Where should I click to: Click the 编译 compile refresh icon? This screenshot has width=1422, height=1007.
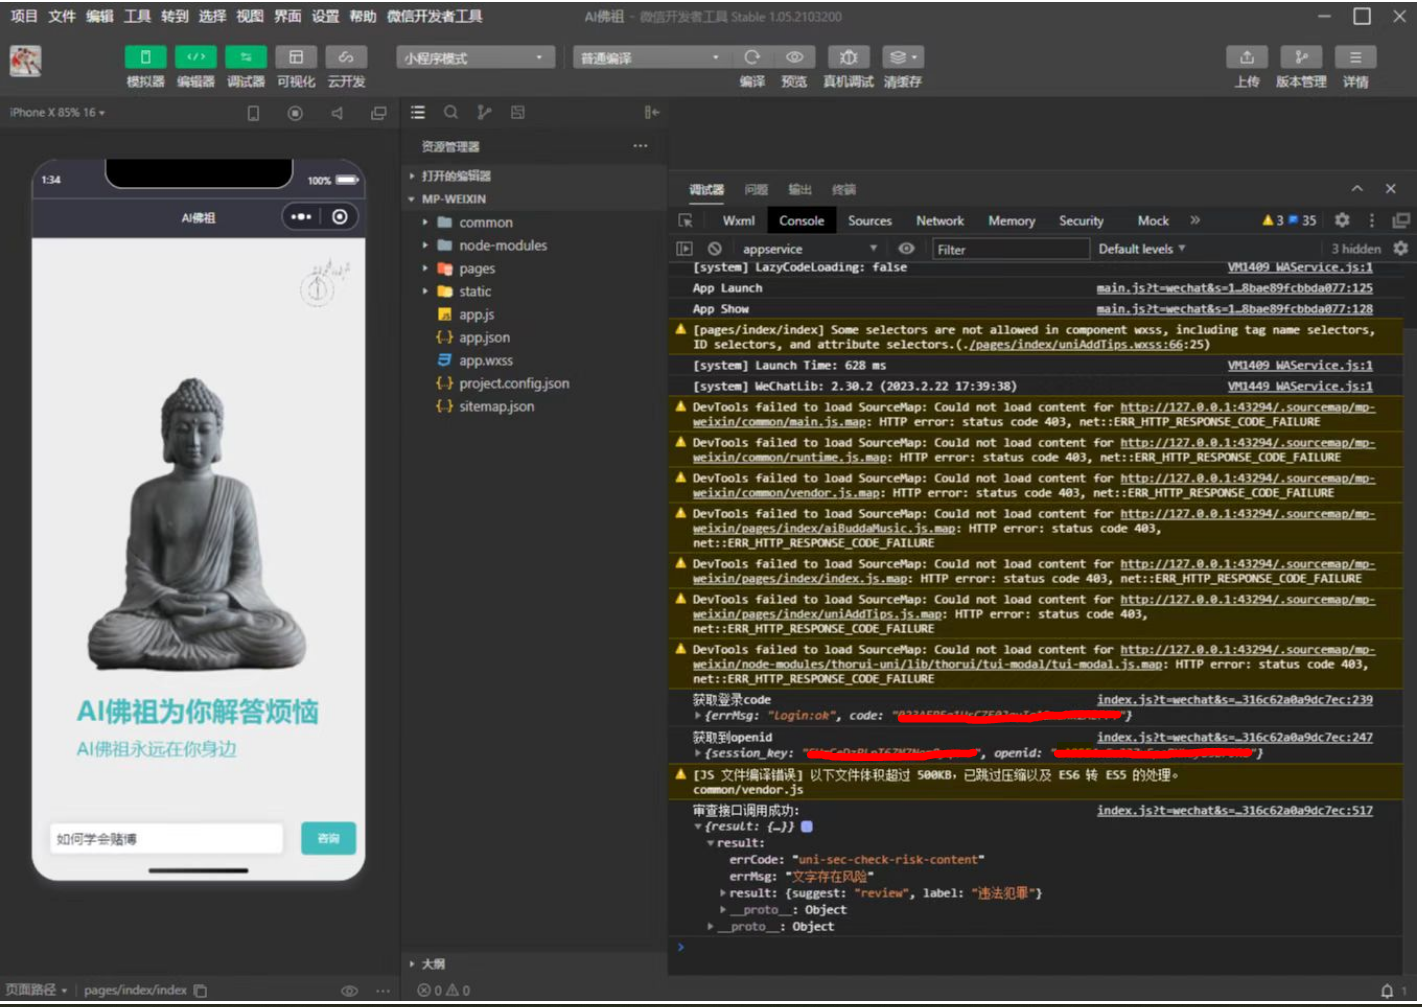point(752,57)
